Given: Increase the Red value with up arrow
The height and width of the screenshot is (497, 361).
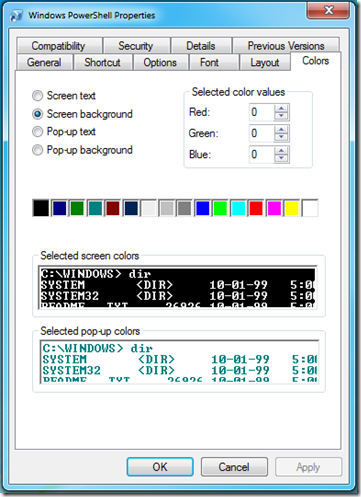Looking at the screenshot, I should (x=281, y=108).
